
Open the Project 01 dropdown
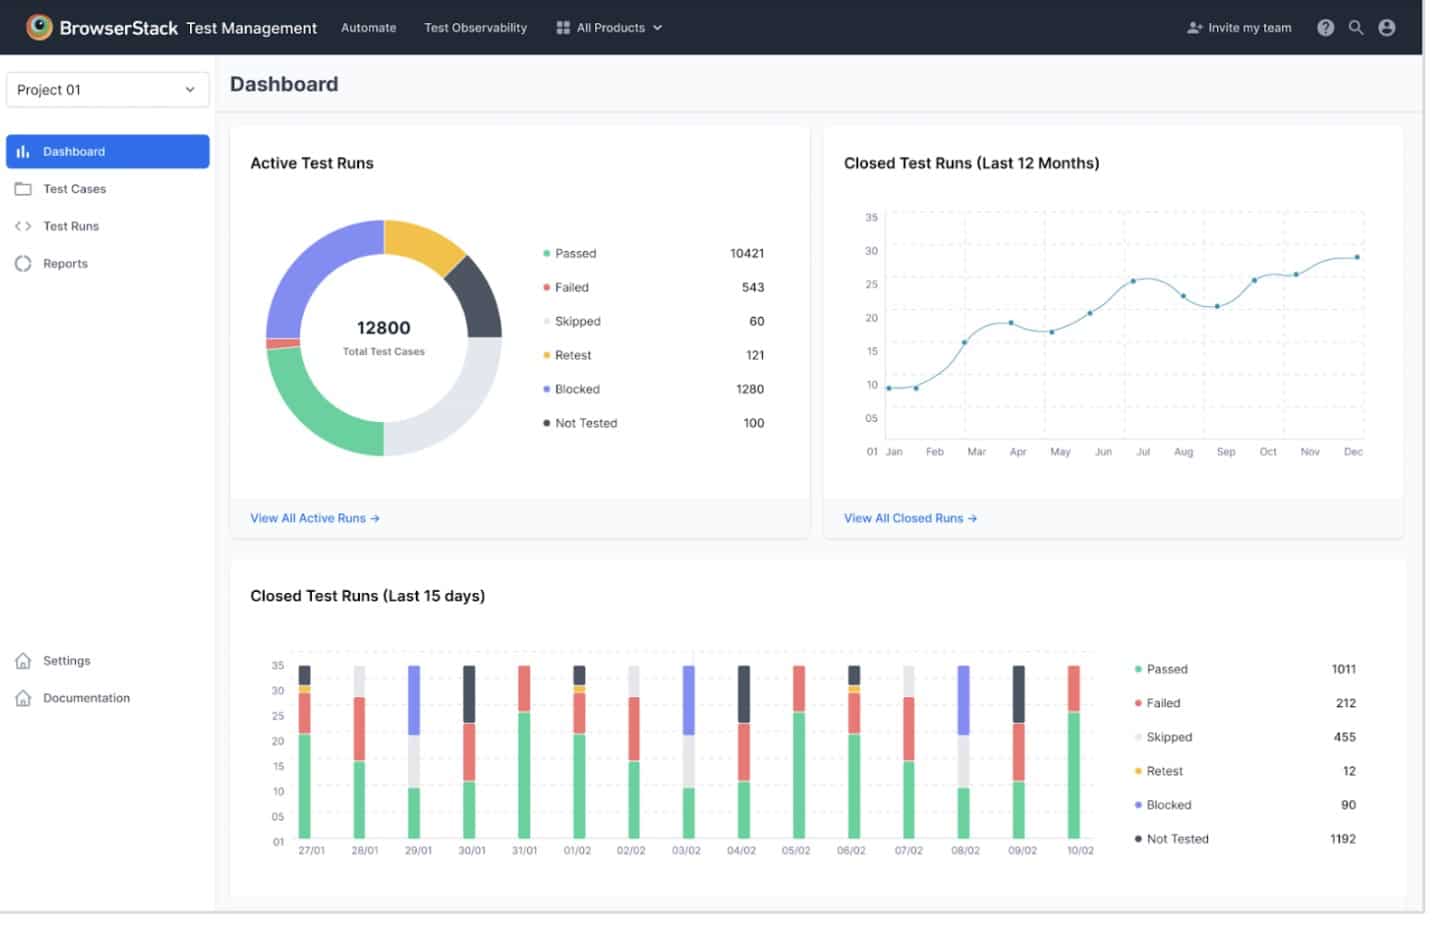107,89
